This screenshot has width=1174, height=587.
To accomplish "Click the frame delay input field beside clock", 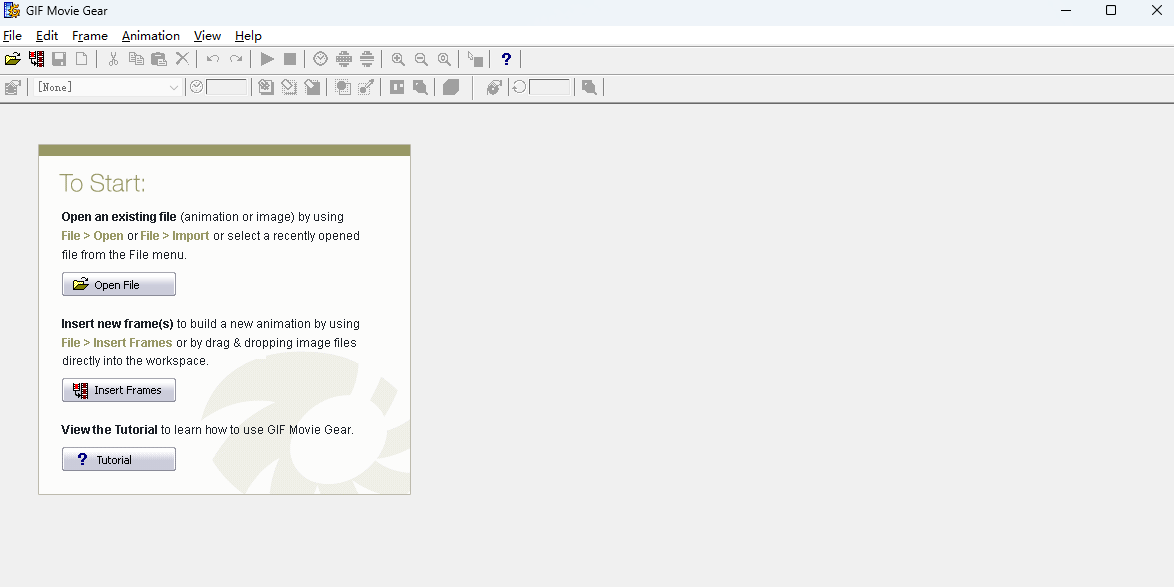I will click(226, 87).
